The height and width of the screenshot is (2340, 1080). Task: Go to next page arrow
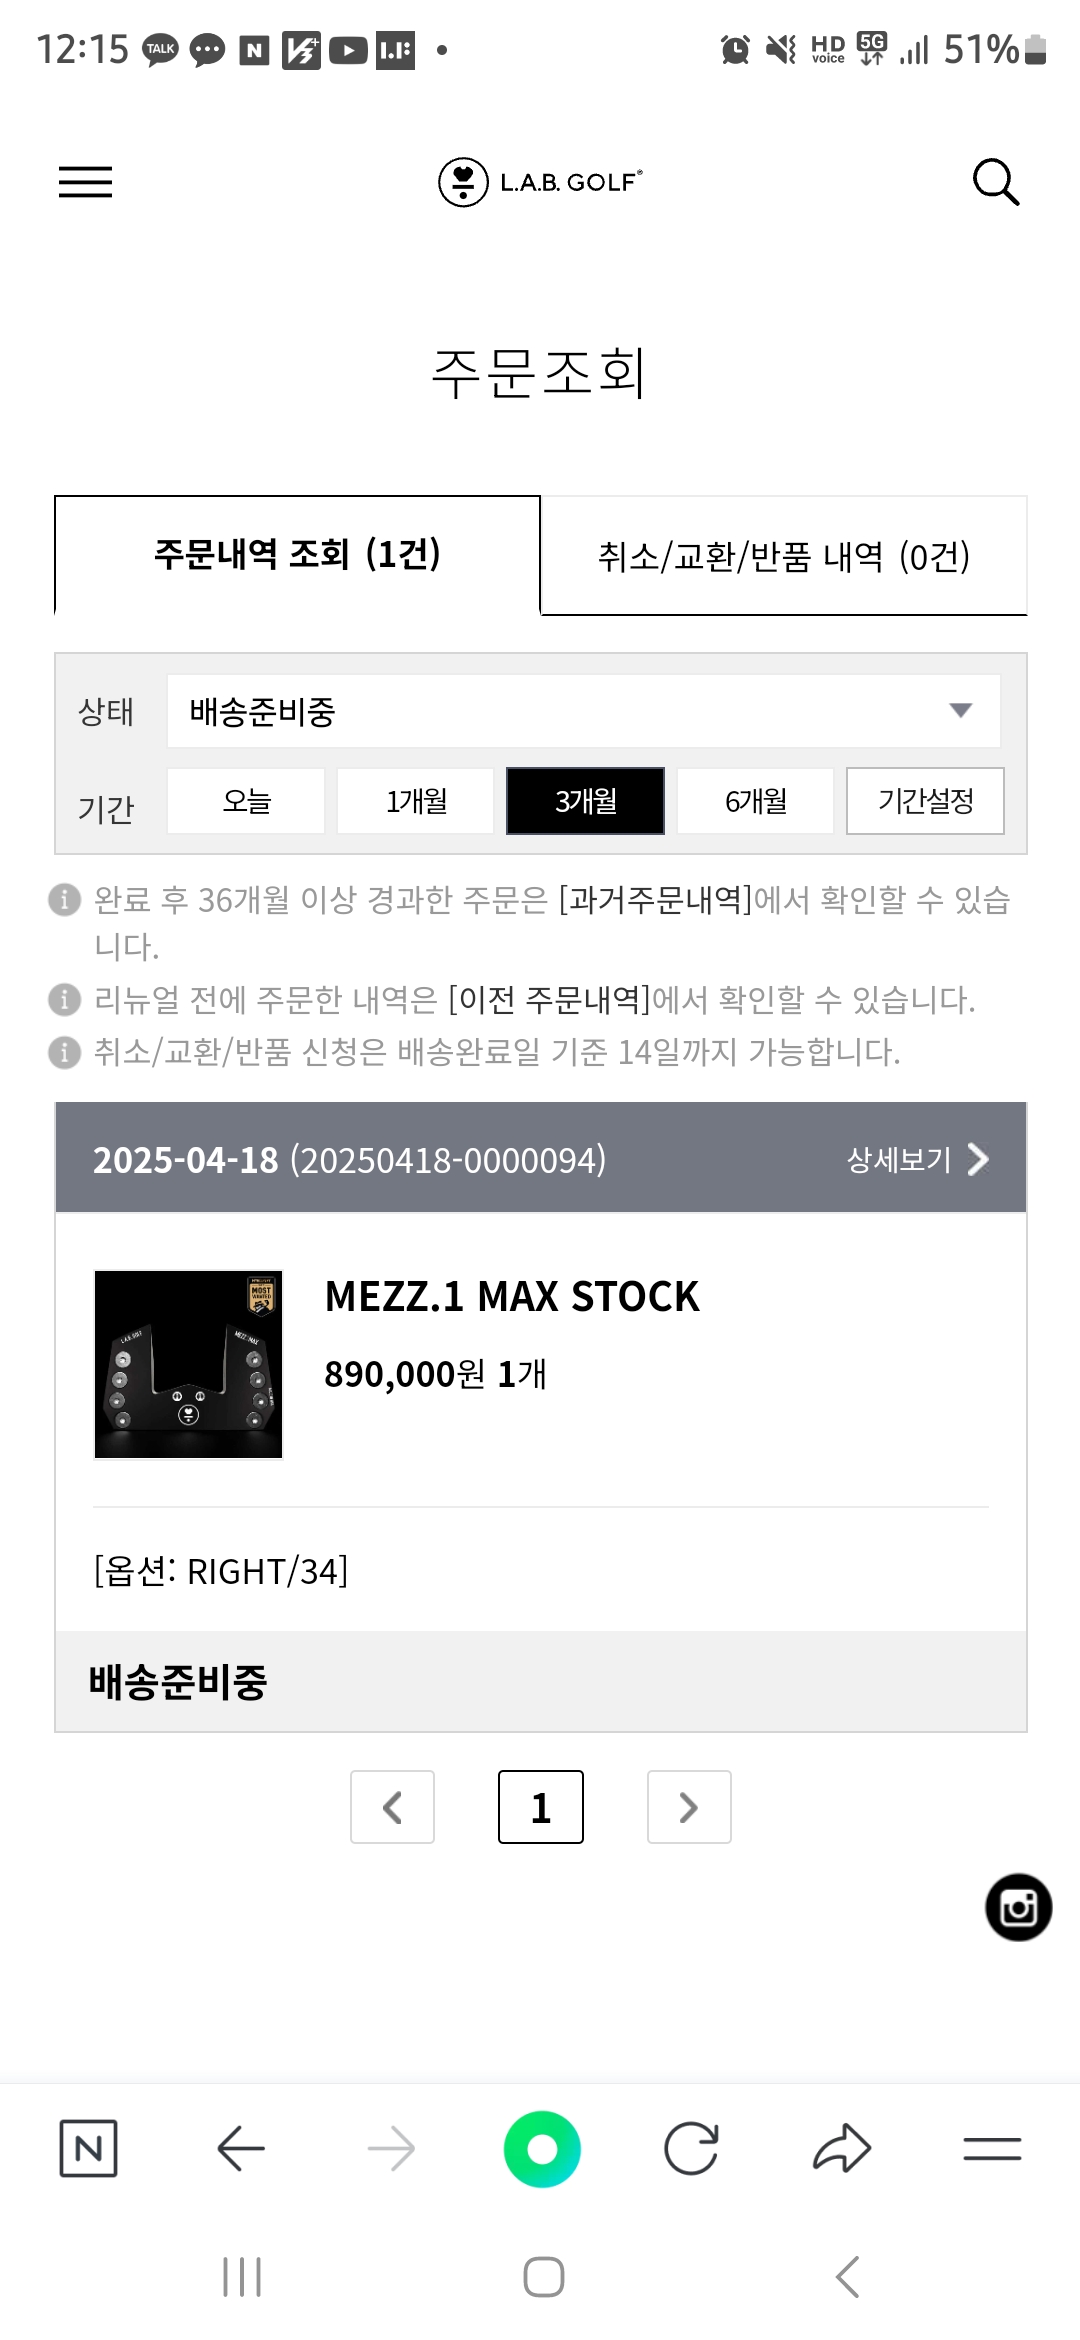pos(689,1807)
